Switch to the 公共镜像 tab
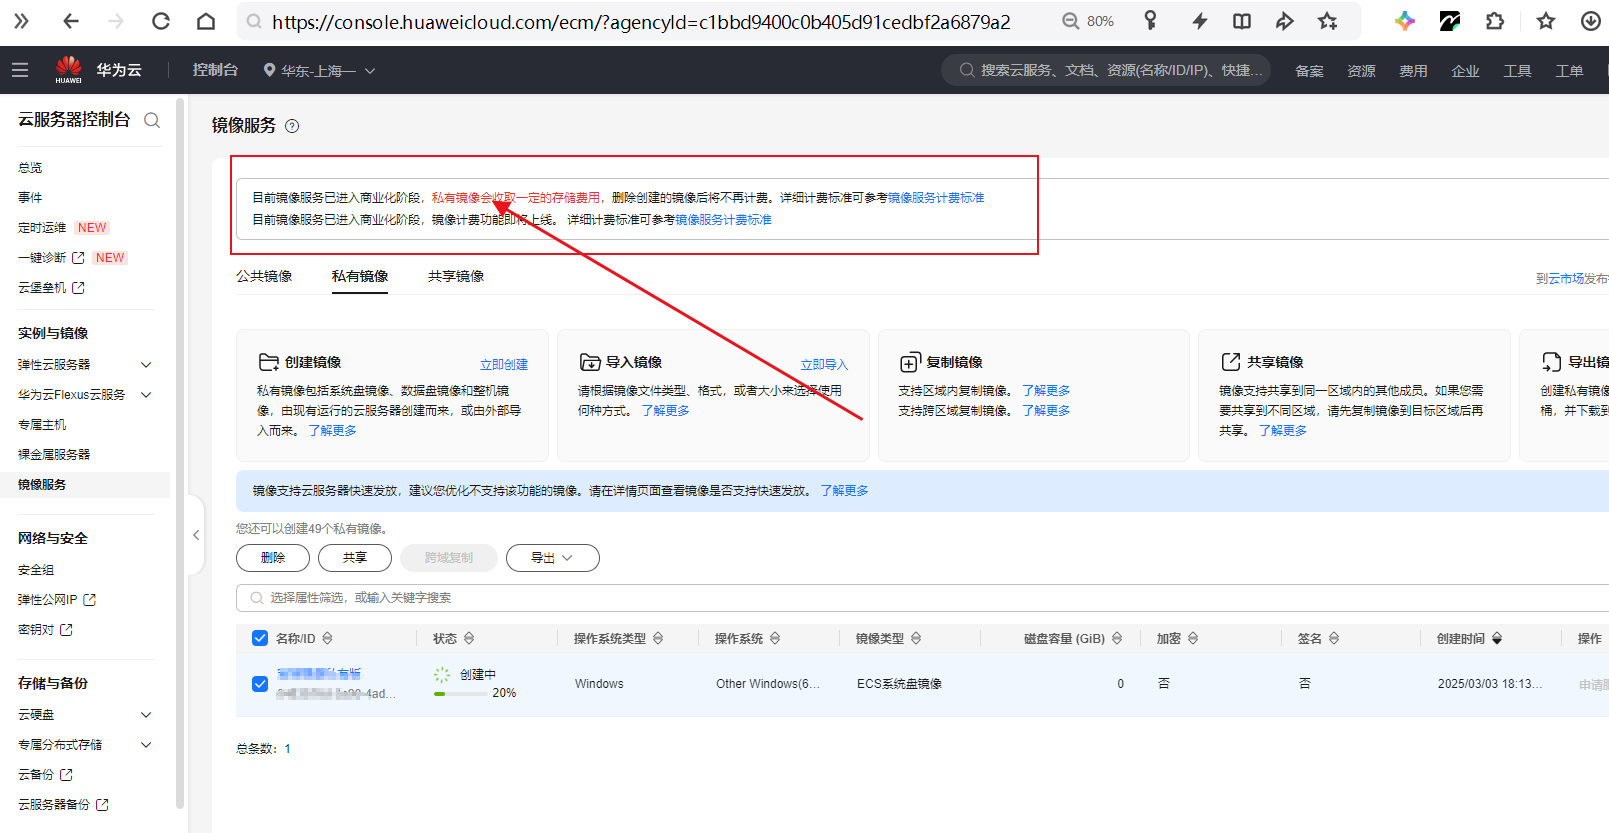 pos(264,277)
